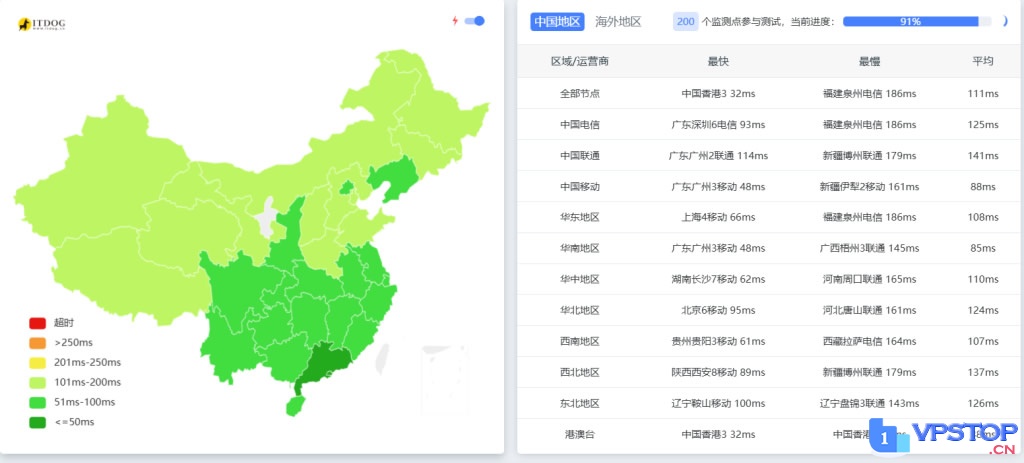
Task: Click the orange >250ms legend swatch
Action: pyautogui.click(x=37, y=343)
